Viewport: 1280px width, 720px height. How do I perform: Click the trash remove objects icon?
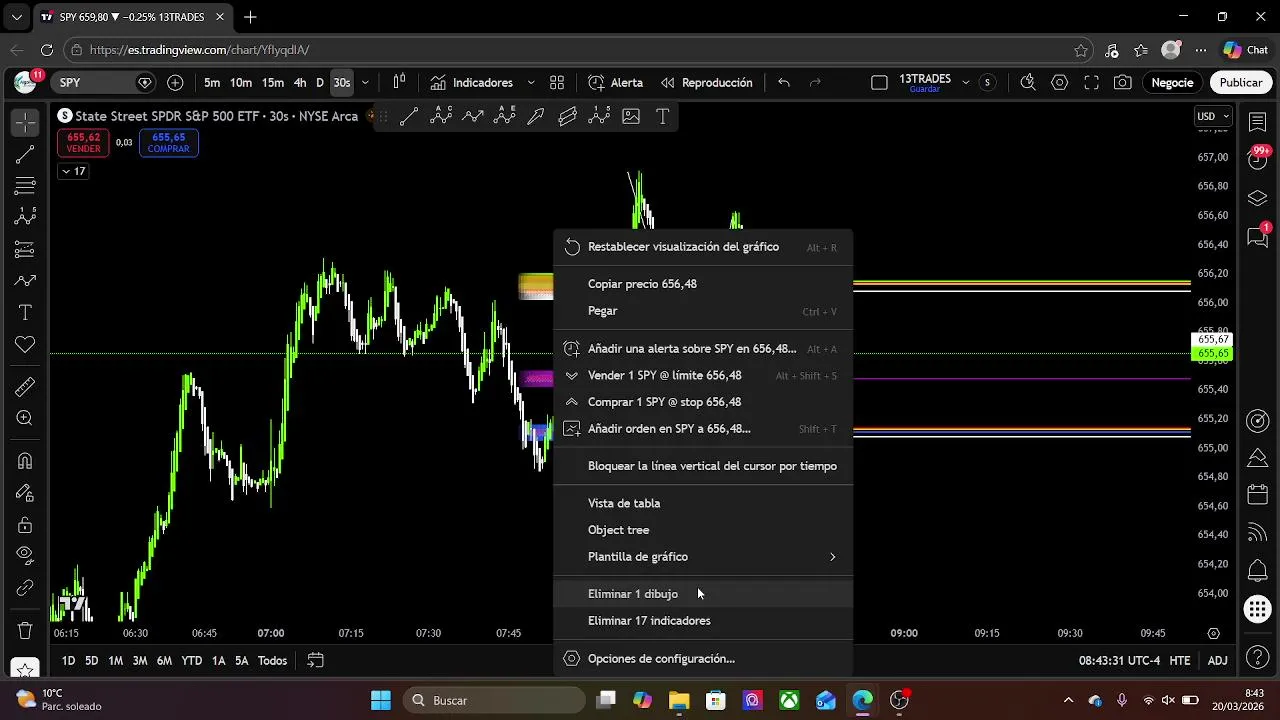click(x=25, y=631)
